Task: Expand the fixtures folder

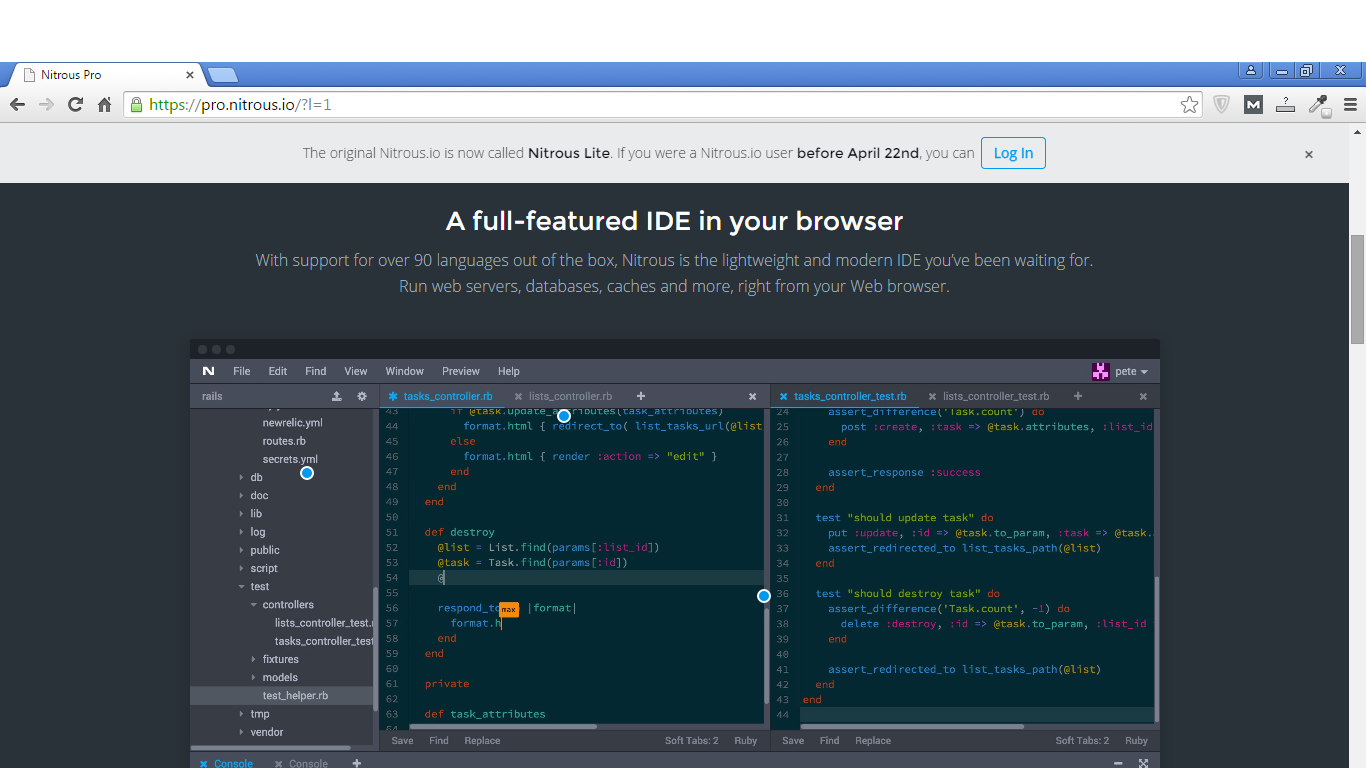Action: pos(253,659)
